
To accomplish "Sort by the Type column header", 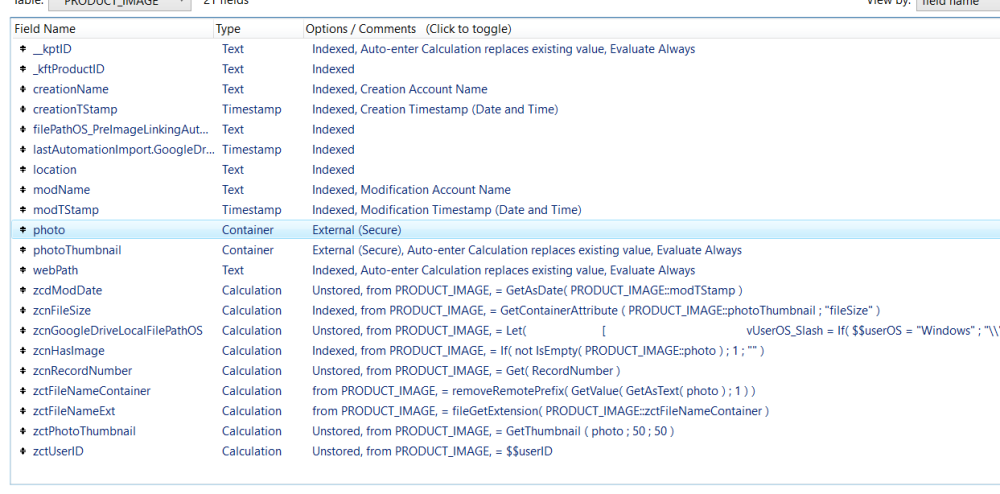I will click(228, 29).
